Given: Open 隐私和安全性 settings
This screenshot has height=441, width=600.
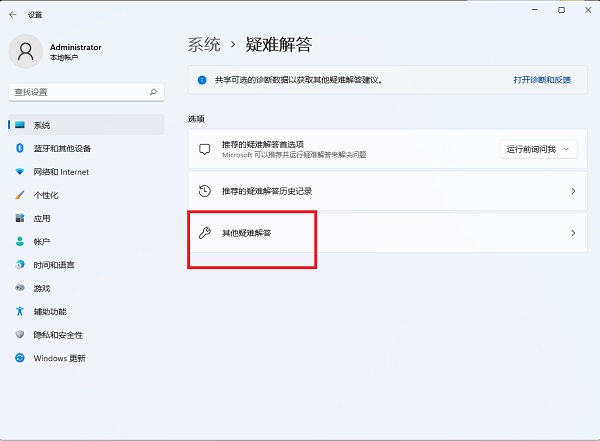Looking at the screenshot, I should coord(58,335).
